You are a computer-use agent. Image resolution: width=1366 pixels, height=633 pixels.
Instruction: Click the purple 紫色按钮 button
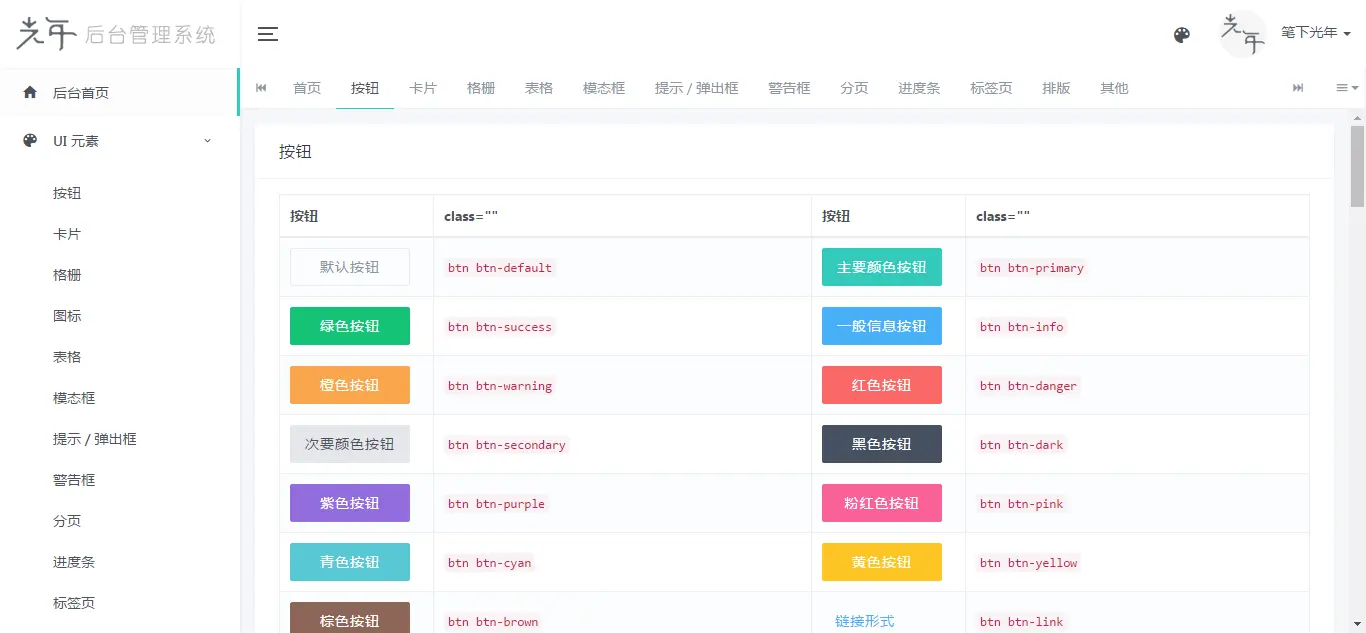click(349, 503)
